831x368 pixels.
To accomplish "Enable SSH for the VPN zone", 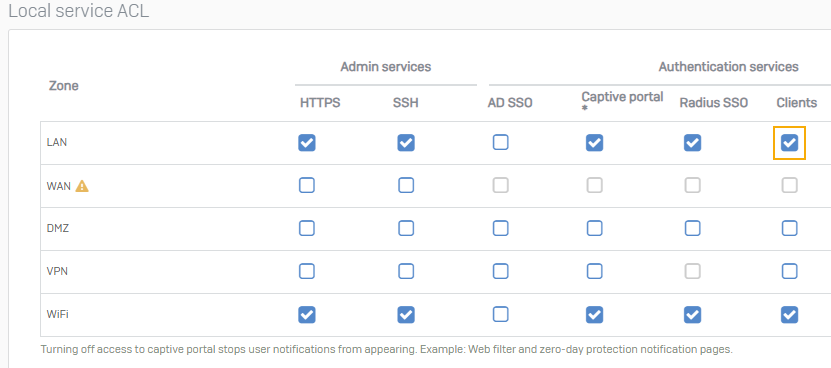I will (406, 271).
